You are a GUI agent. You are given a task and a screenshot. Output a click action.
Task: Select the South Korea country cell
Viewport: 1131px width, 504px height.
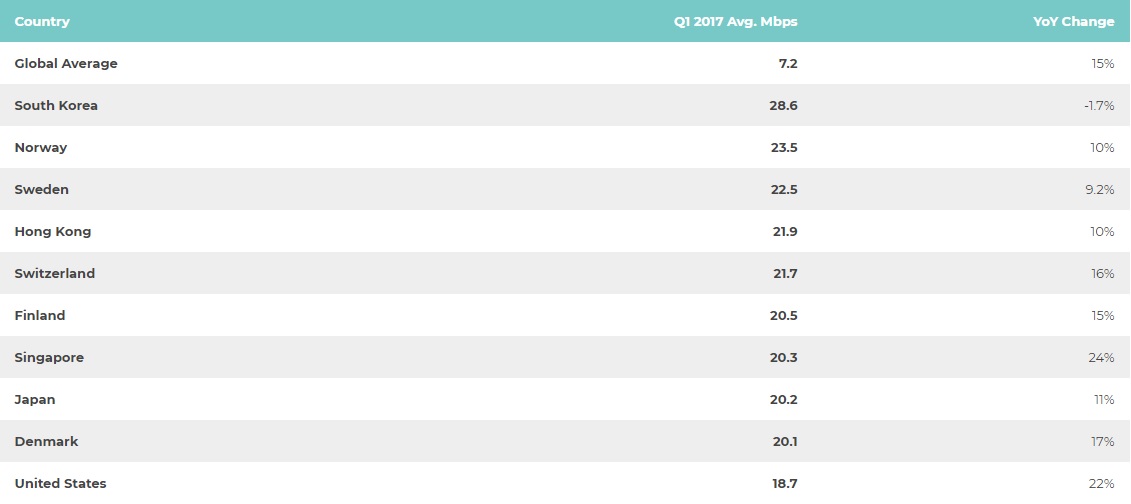click(56, 105)
